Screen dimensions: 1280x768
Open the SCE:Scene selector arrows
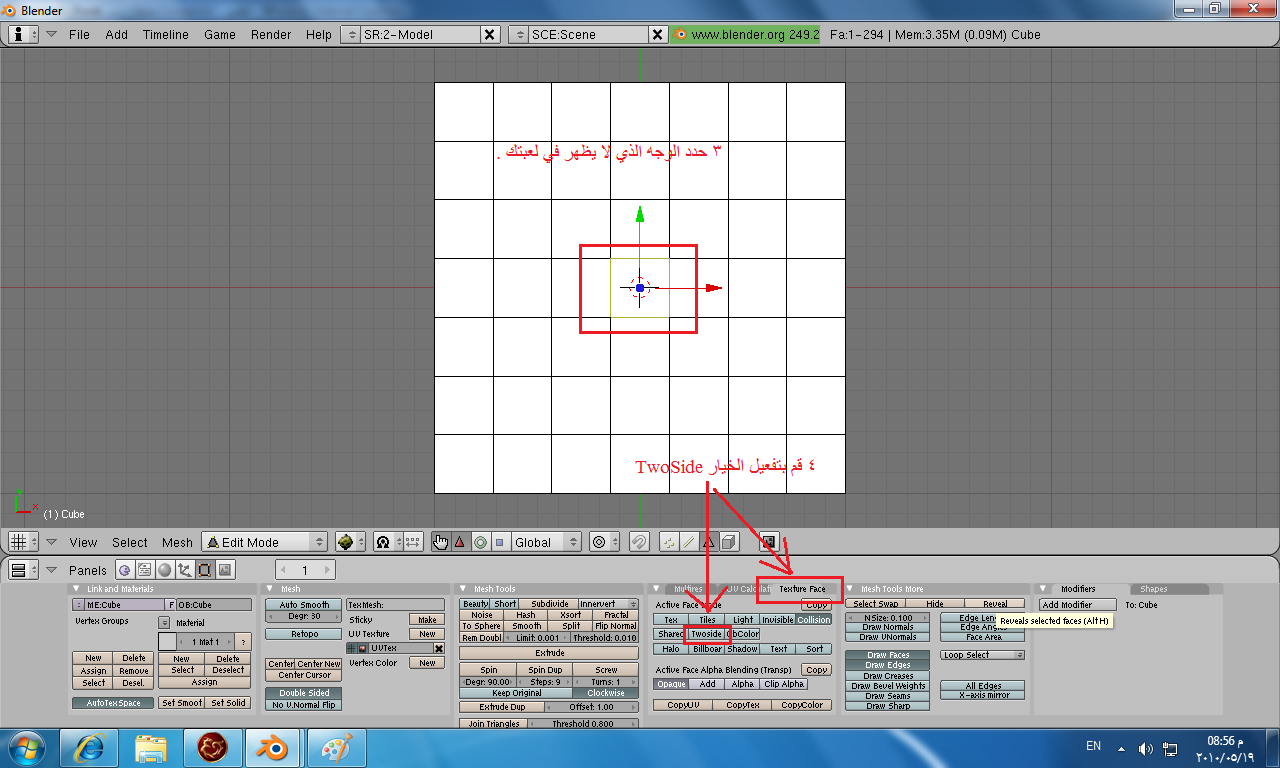519,34
